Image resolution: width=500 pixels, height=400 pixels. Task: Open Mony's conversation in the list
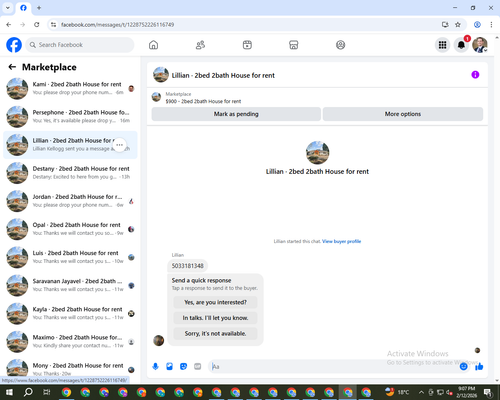click(70, 369)
